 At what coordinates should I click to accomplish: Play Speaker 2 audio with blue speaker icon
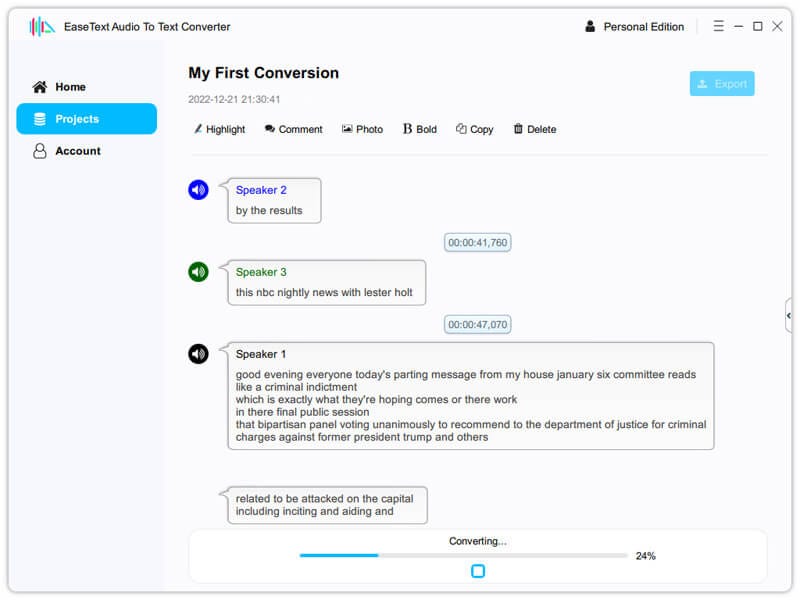198,190
